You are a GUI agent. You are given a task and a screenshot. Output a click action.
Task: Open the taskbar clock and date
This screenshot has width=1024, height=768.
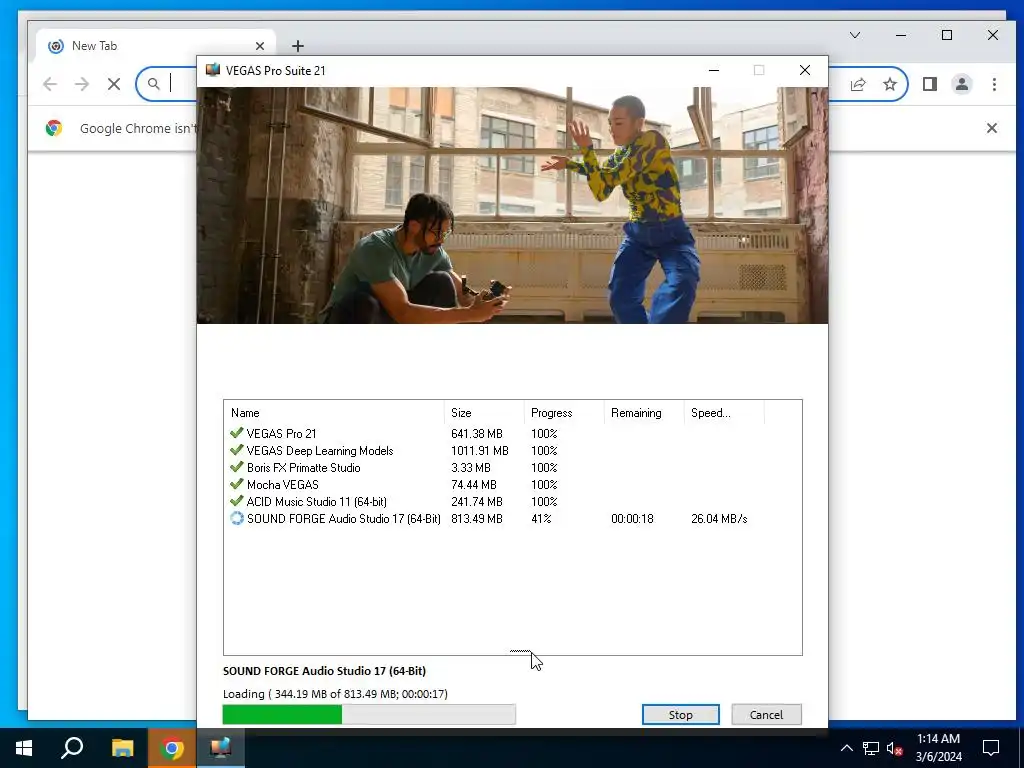tap(938, 748)
